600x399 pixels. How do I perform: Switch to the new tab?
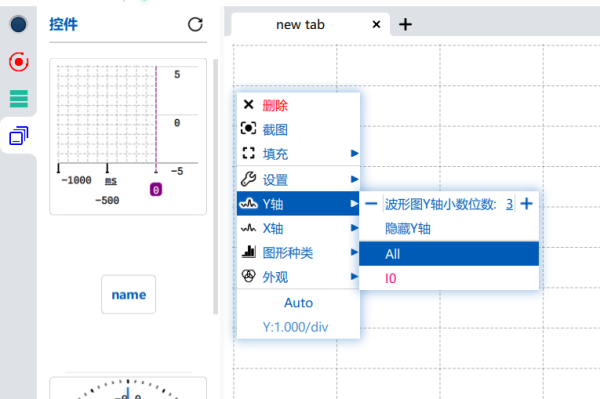tap(300, 24)
